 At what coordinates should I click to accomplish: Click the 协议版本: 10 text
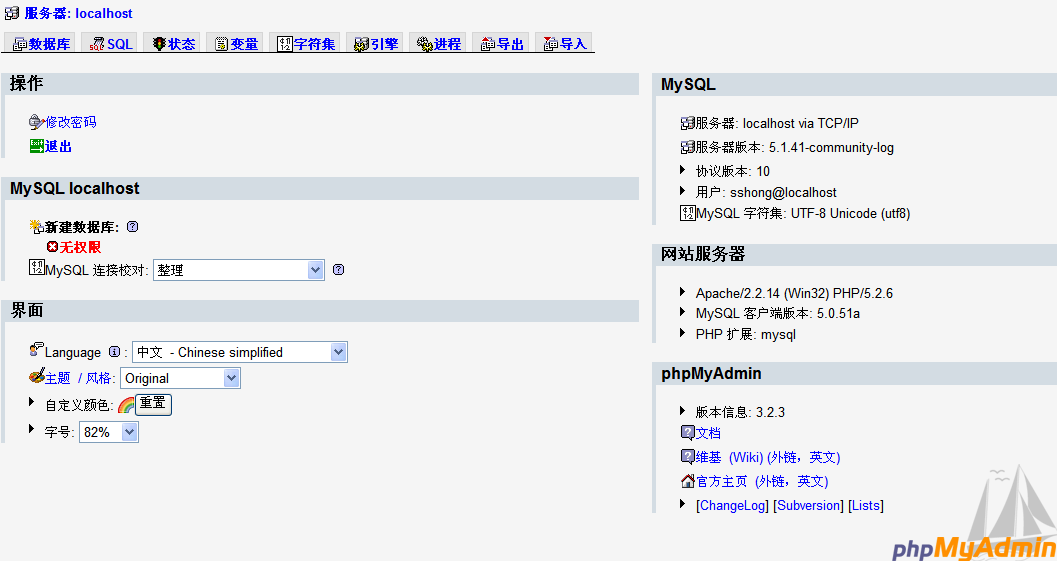pos(733,171)
